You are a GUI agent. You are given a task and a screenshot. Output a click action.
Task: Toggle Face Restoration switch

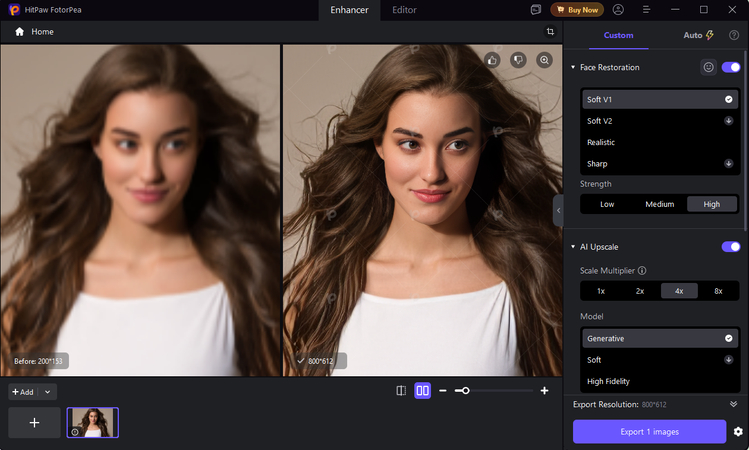731,67
